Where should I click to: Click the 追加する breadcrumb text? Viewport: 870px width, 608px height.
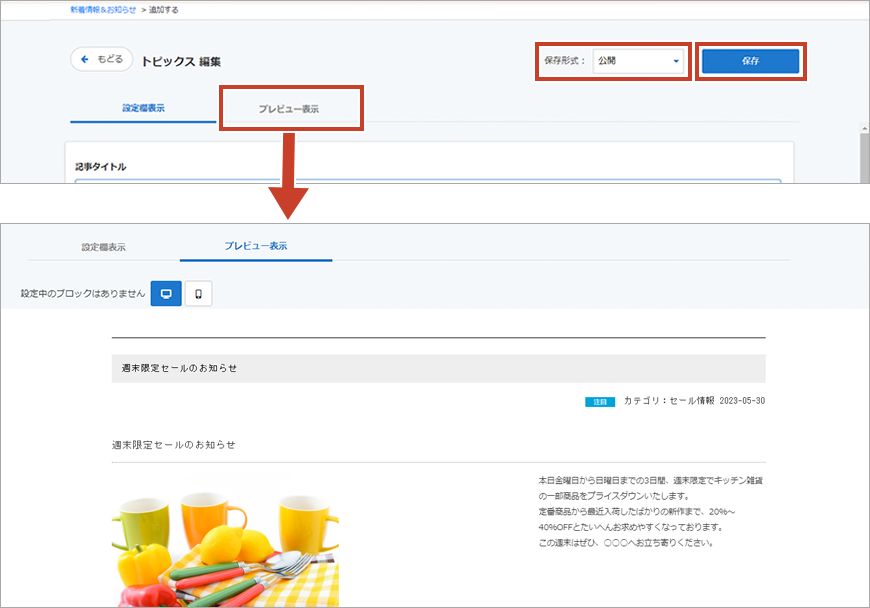(164, 9)
